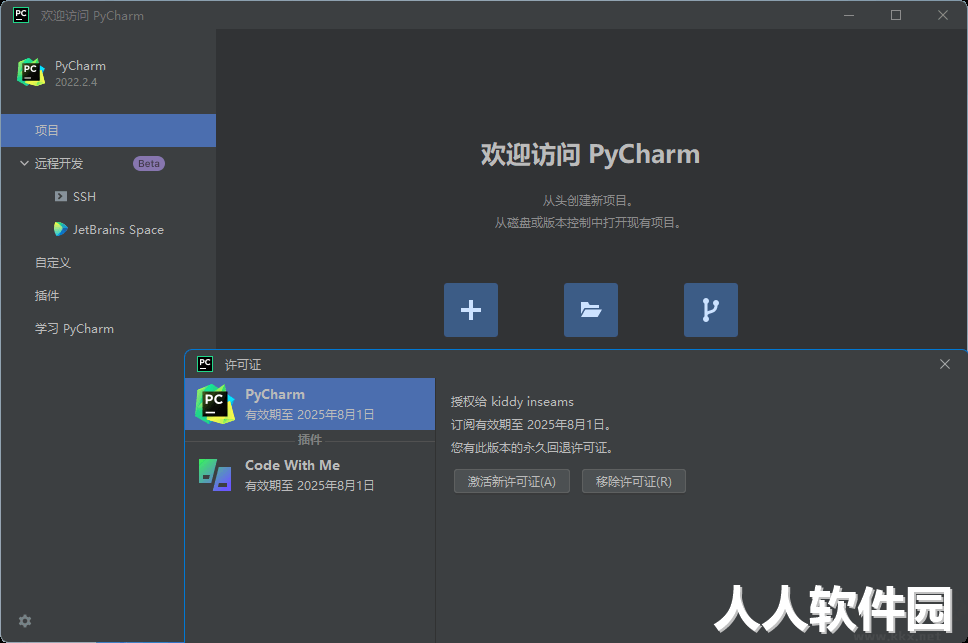
Task: Click the Code With Me plugin icon
Action: pyautogui.click(x=215, y=475)
